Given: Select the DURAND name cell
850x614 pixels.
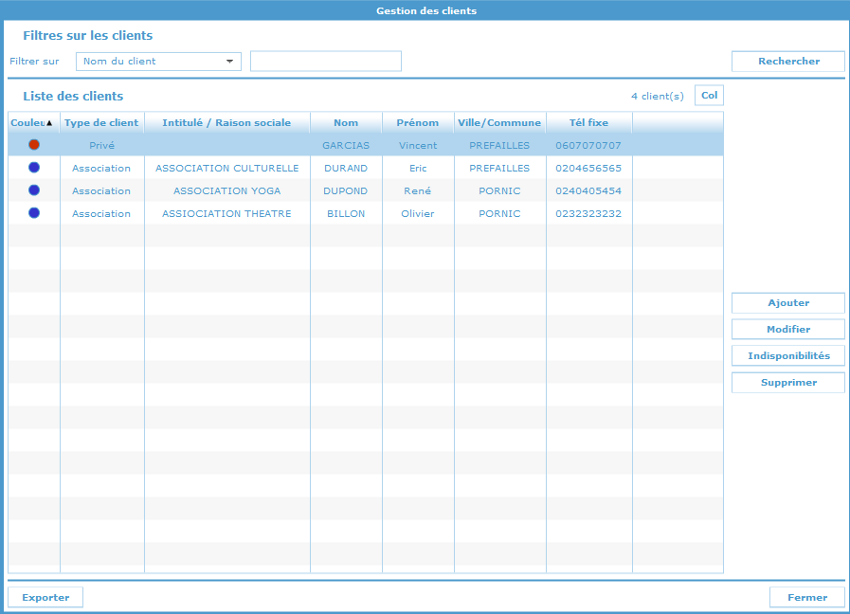Looking at the screenshot, I should pos(346,168).
